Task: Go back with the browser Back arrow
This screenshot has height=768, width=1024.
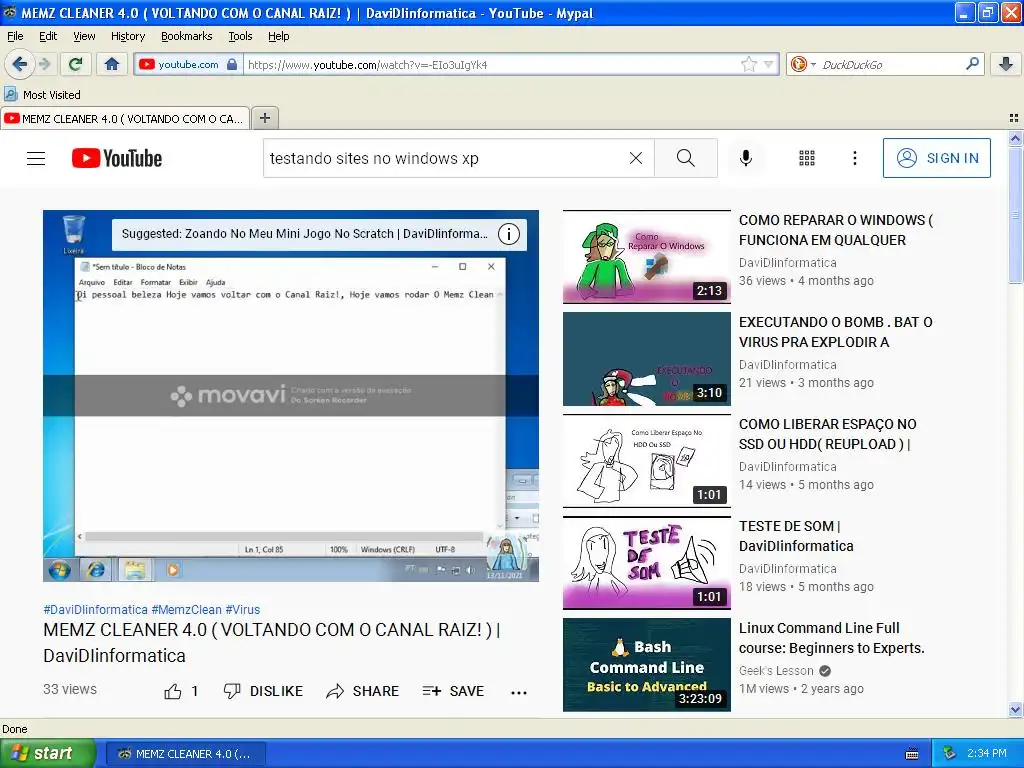Action: [x=20, y=64]
